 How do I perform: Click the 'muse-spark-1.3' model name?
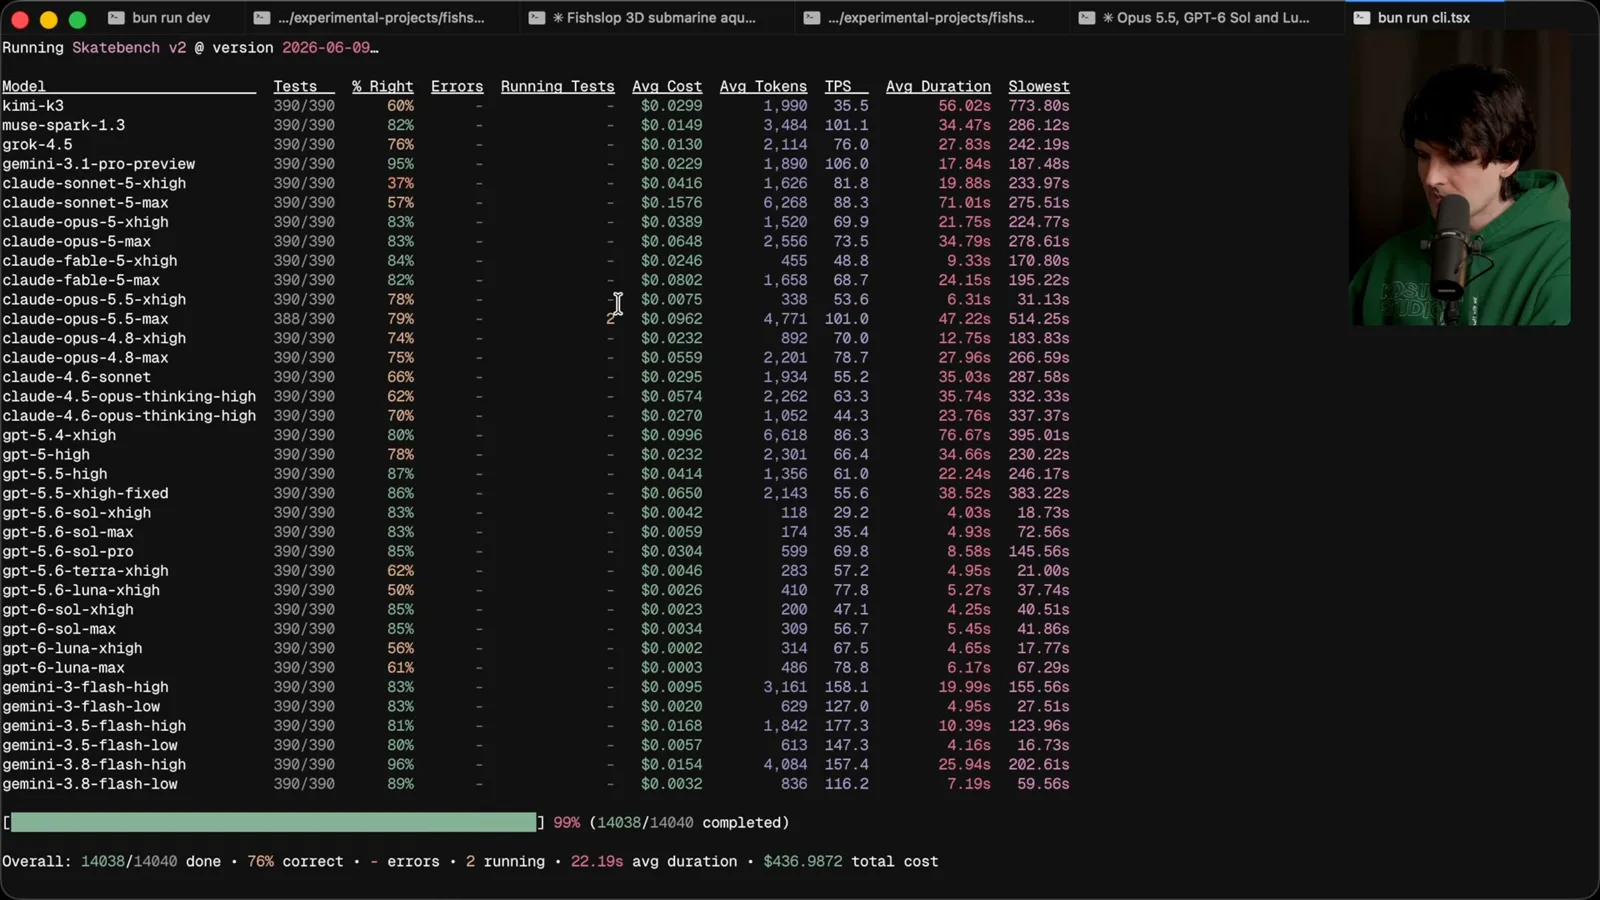[x=63, y=125]
